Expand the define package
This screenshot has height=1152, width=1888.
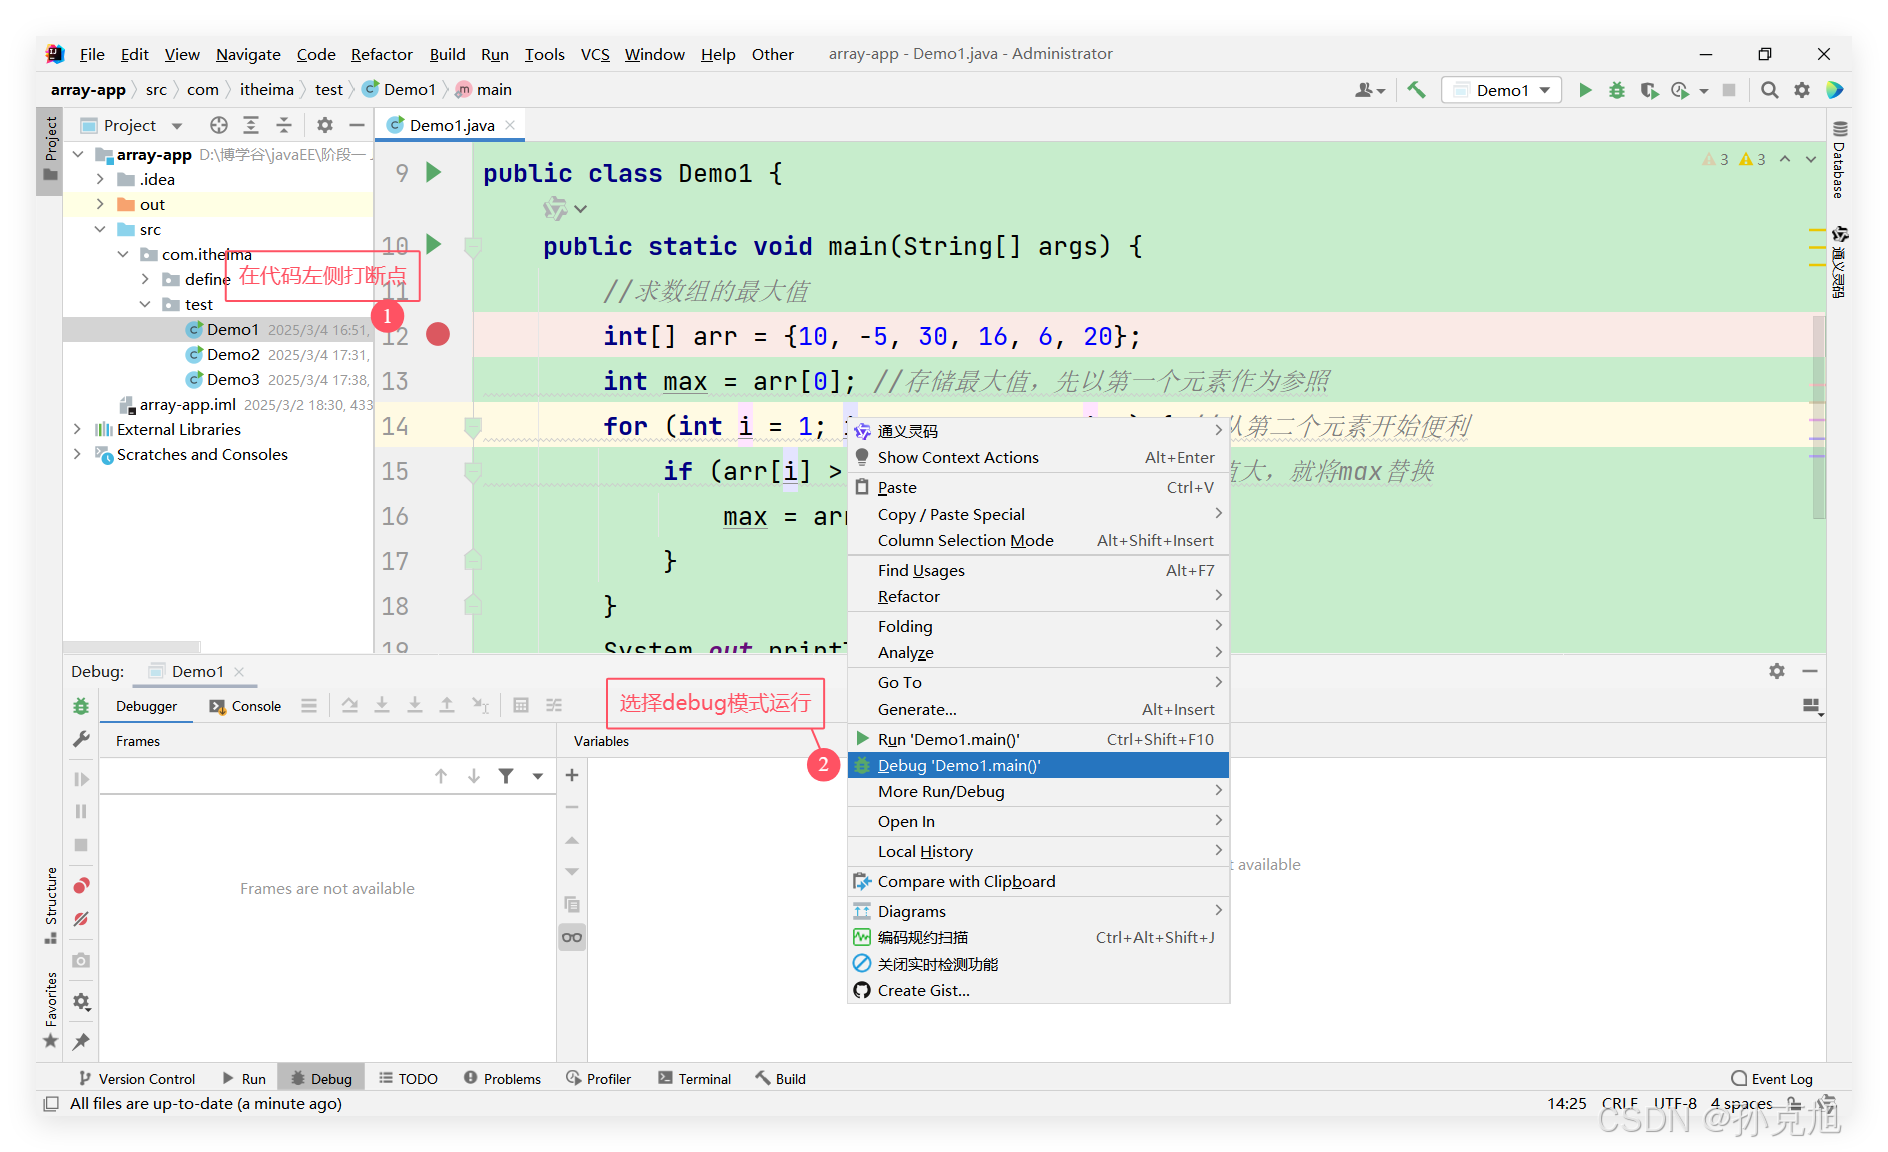[145, 279]
